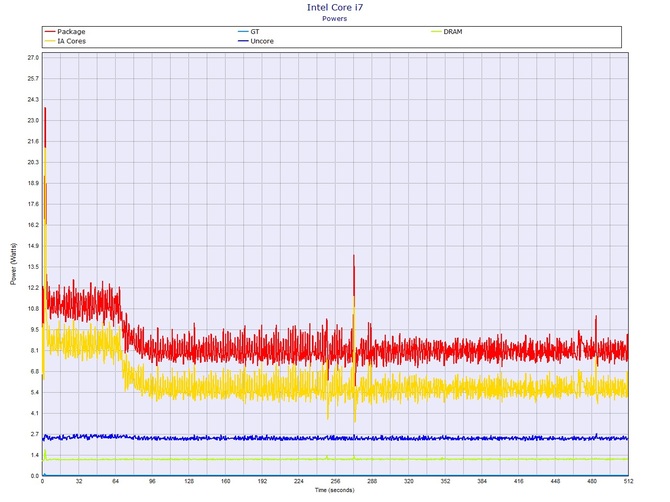Click the Package legend entry
670x502 pixels.
(x=65, y=32)
